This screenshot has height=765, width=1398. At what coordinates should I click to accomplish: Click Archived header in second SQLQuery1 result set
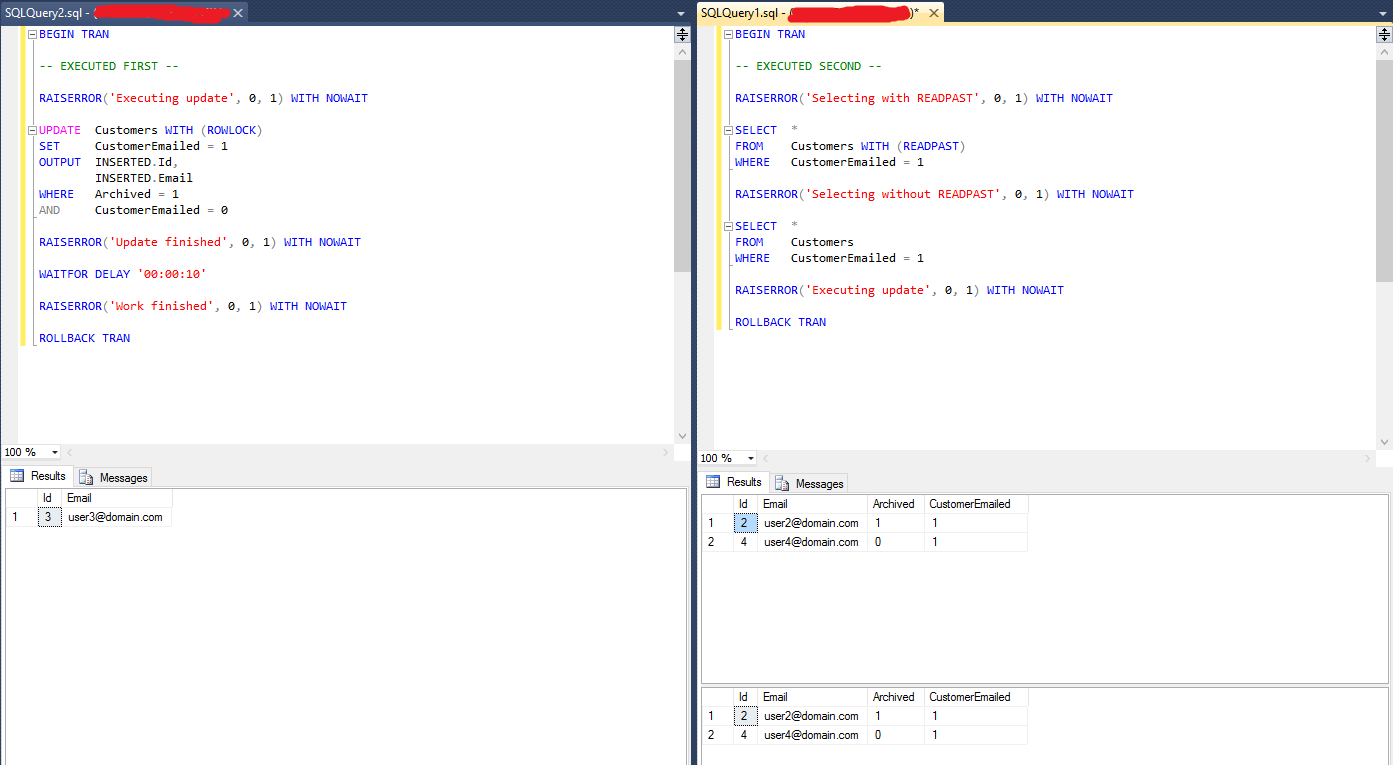coord(895,697)
